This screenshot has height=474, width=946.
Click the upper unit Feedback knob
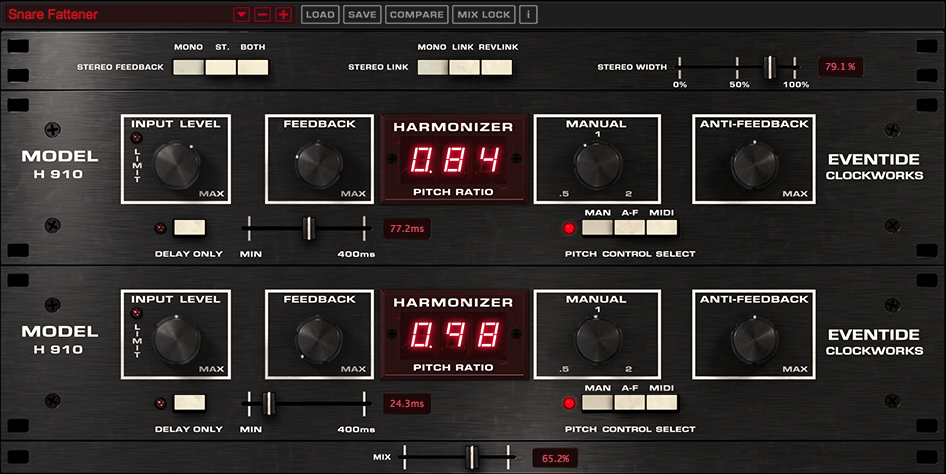point(319,165)
